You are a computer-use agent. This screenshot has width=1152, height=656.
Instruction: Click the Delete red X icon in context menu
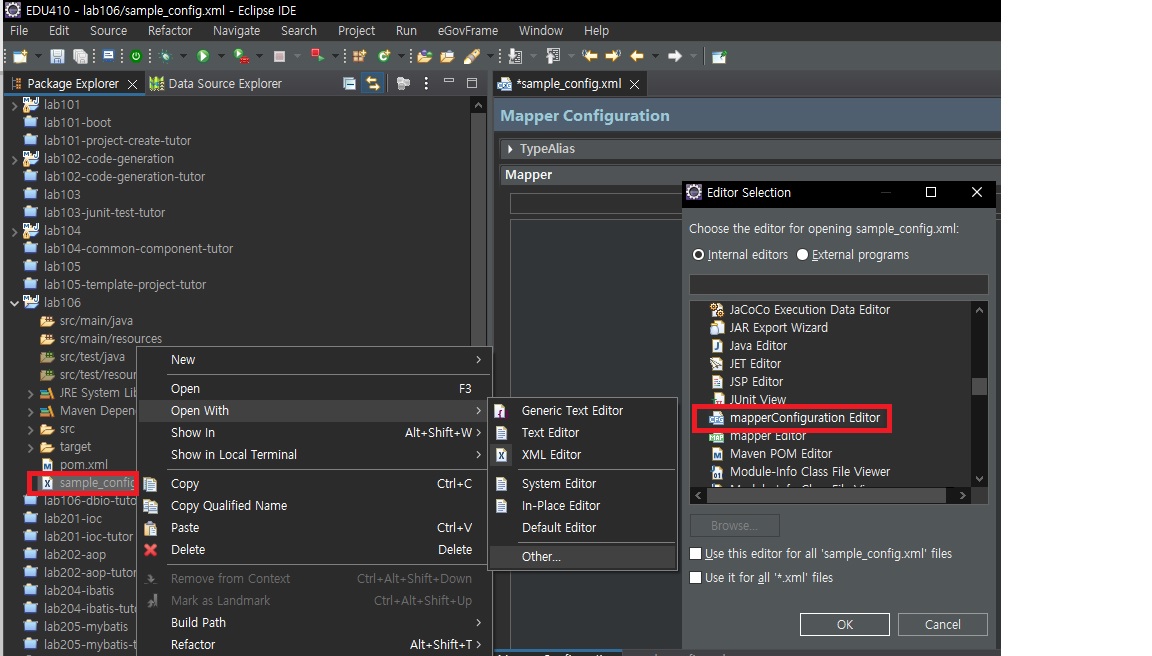tap(151, 549)
